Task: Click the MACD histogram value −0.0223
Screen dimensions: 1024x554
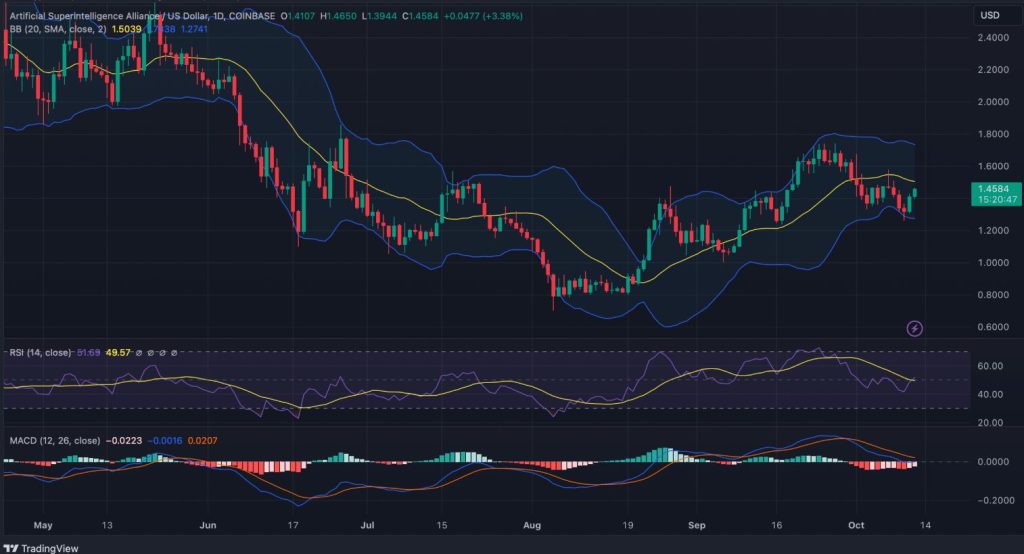Action: [123, 440]
